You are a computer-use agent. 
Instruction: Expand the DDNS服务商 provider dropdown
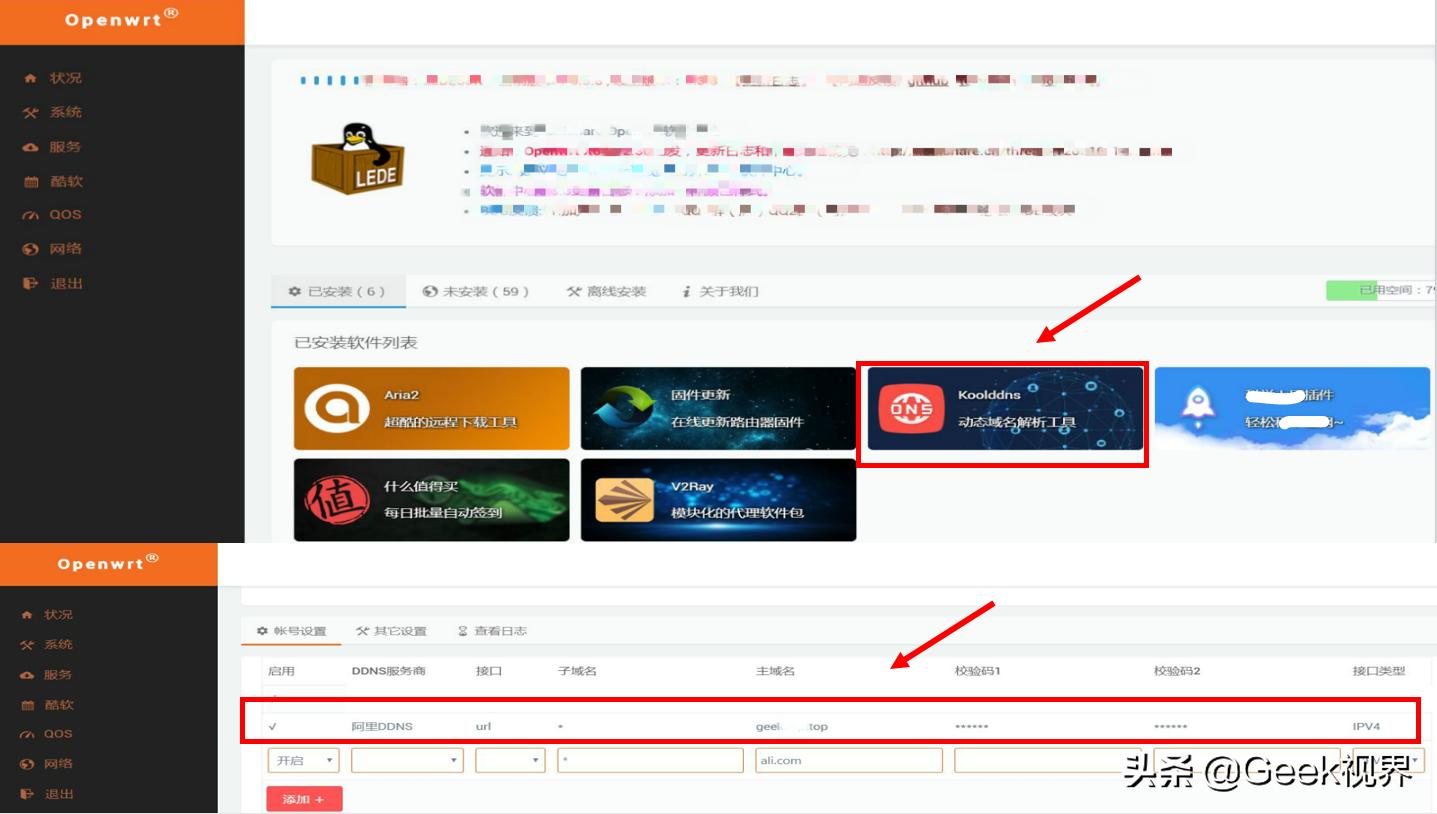pyautogui.click(x=407, y=761)
